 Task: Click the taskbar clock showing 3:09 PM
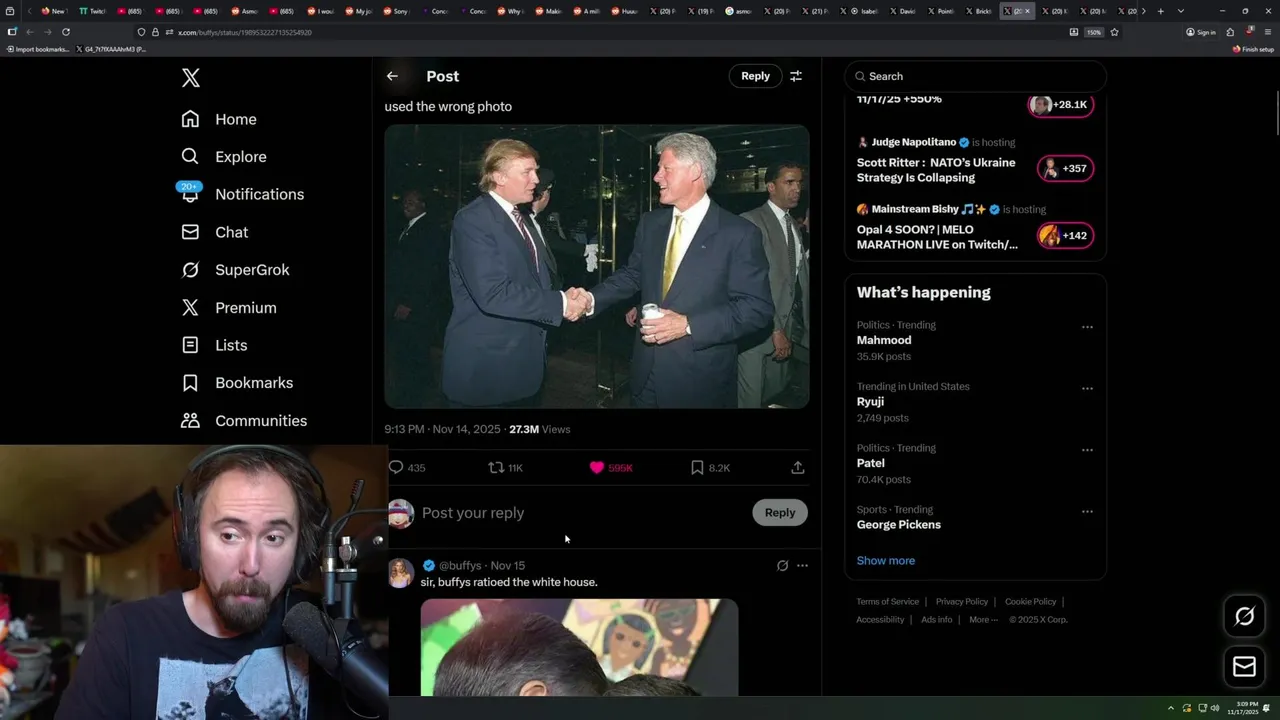pyautogui.click(x=1245, y=708)
